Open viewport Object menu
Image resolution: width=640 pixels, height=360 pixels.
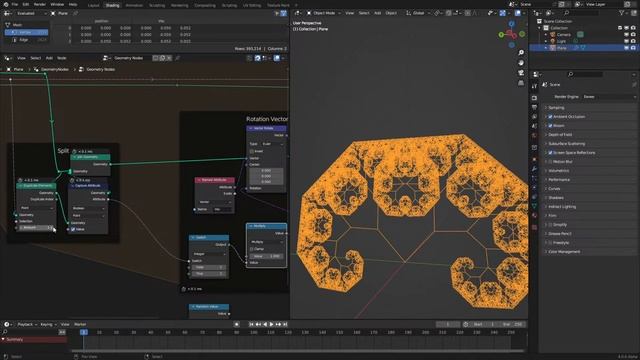pos(391,13)
